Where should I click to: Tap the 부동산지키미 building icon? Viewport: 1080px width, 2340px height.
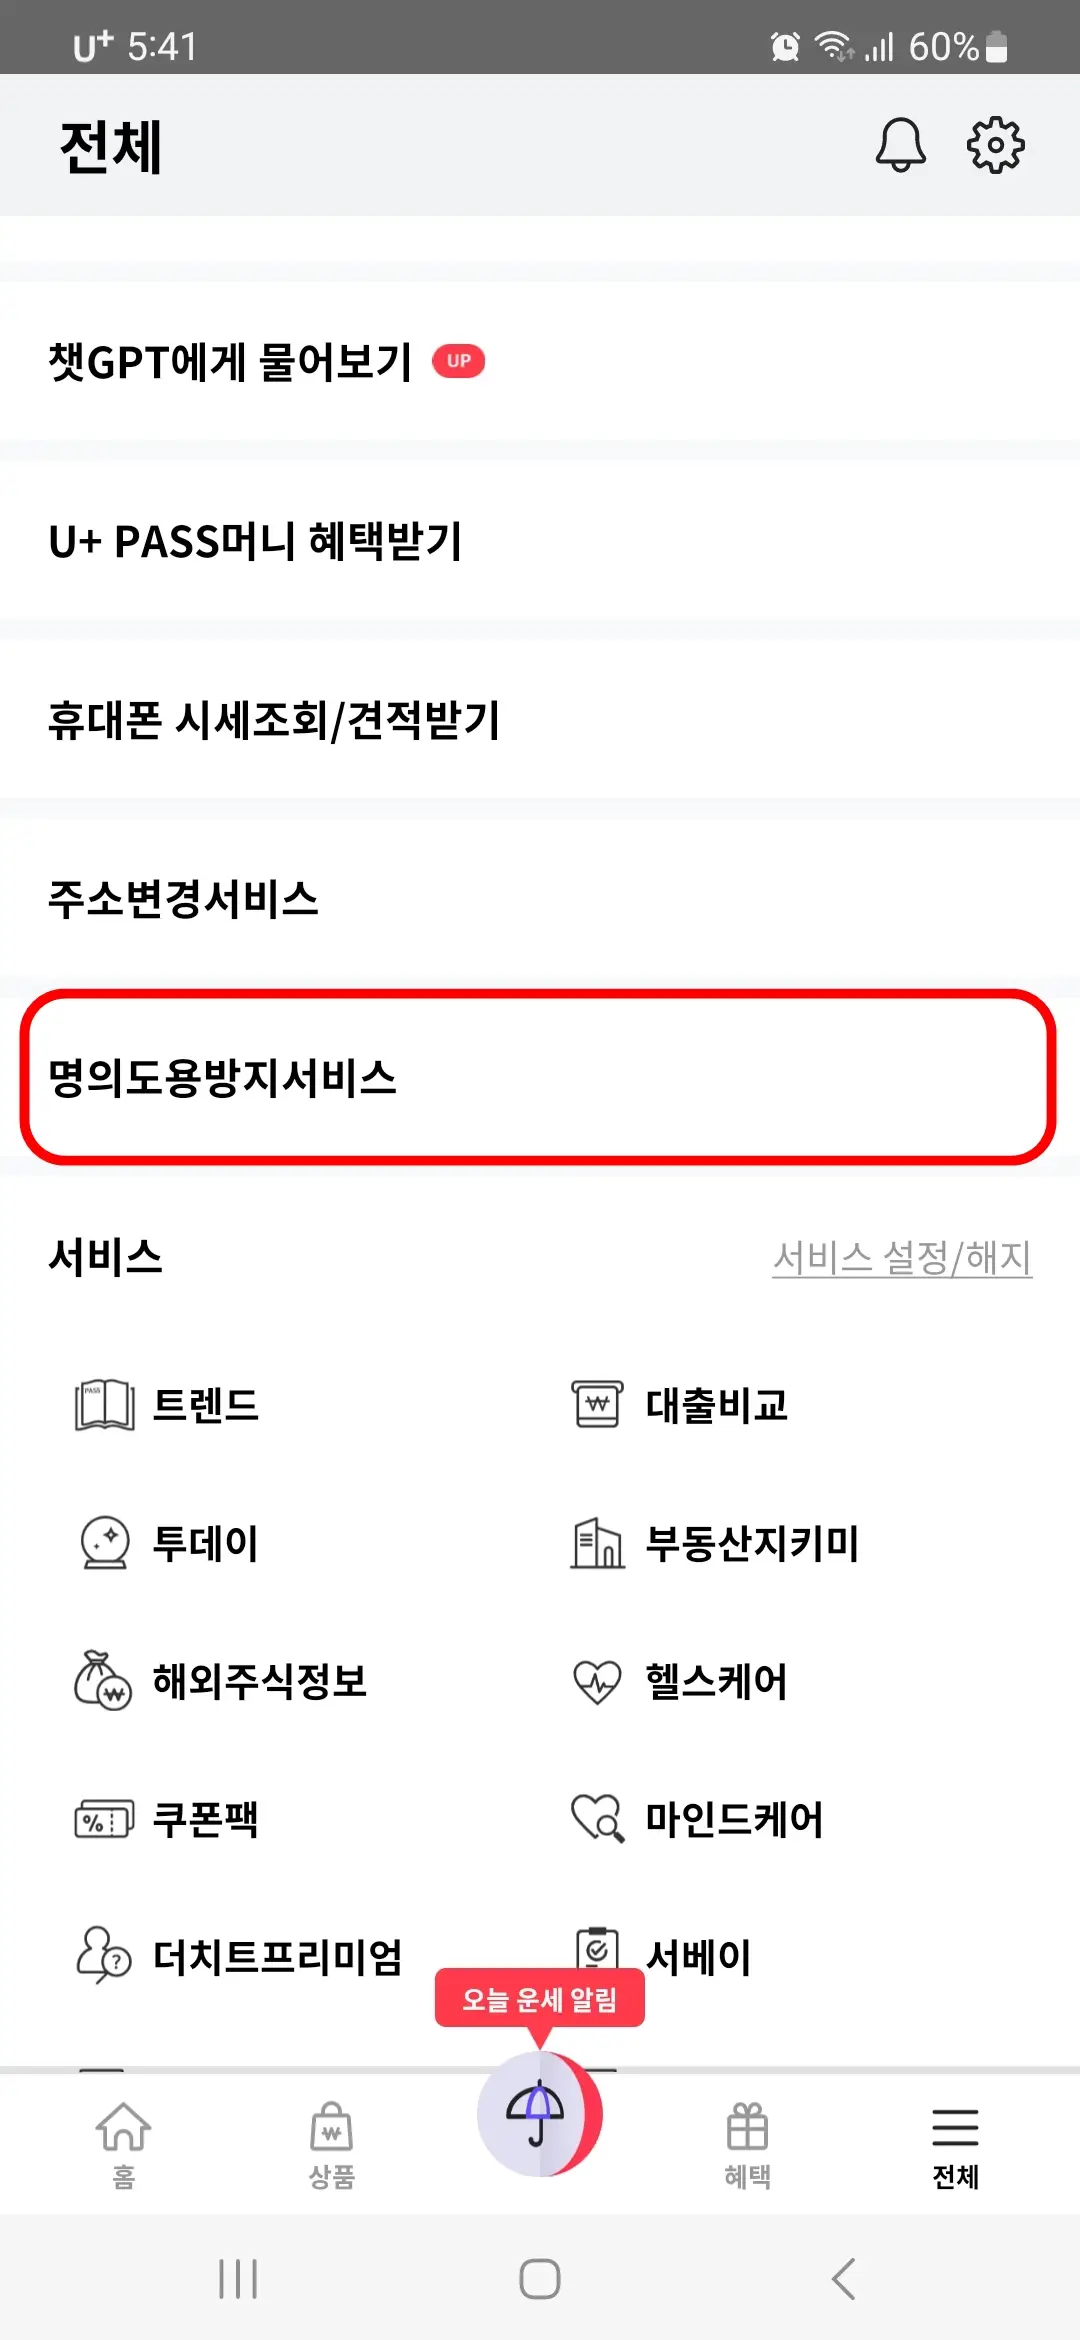coord(597,1544)
